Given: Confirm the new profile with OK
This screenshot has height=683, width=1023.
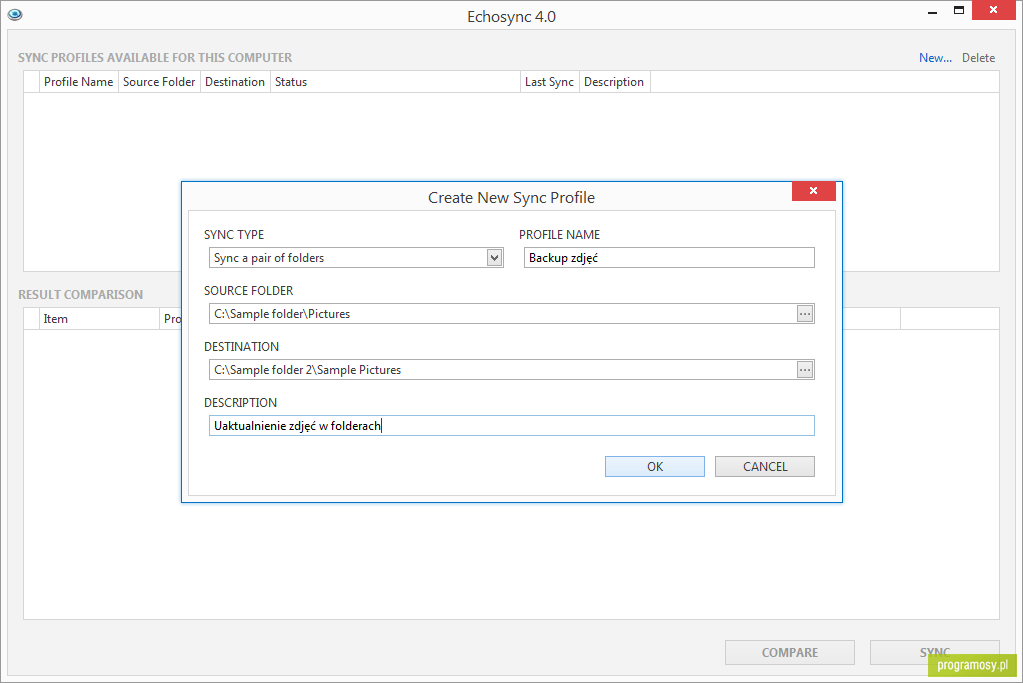Looking at the screenshot, I should click(x=654, y=466).
